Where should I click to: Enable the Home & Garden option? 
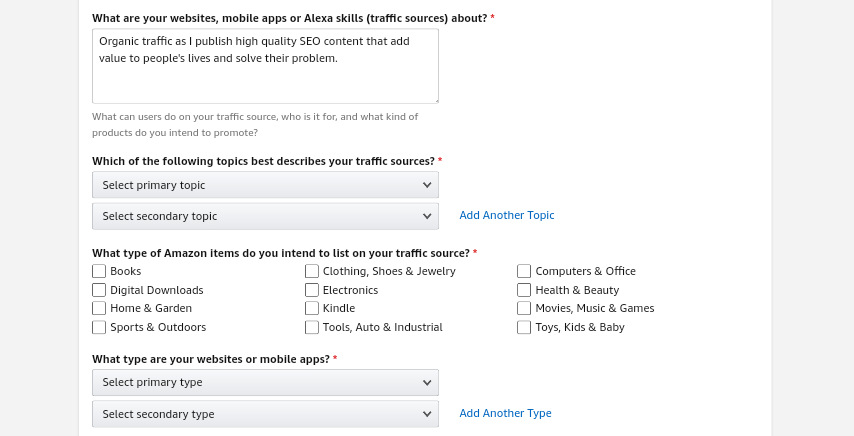click(99, 308)
